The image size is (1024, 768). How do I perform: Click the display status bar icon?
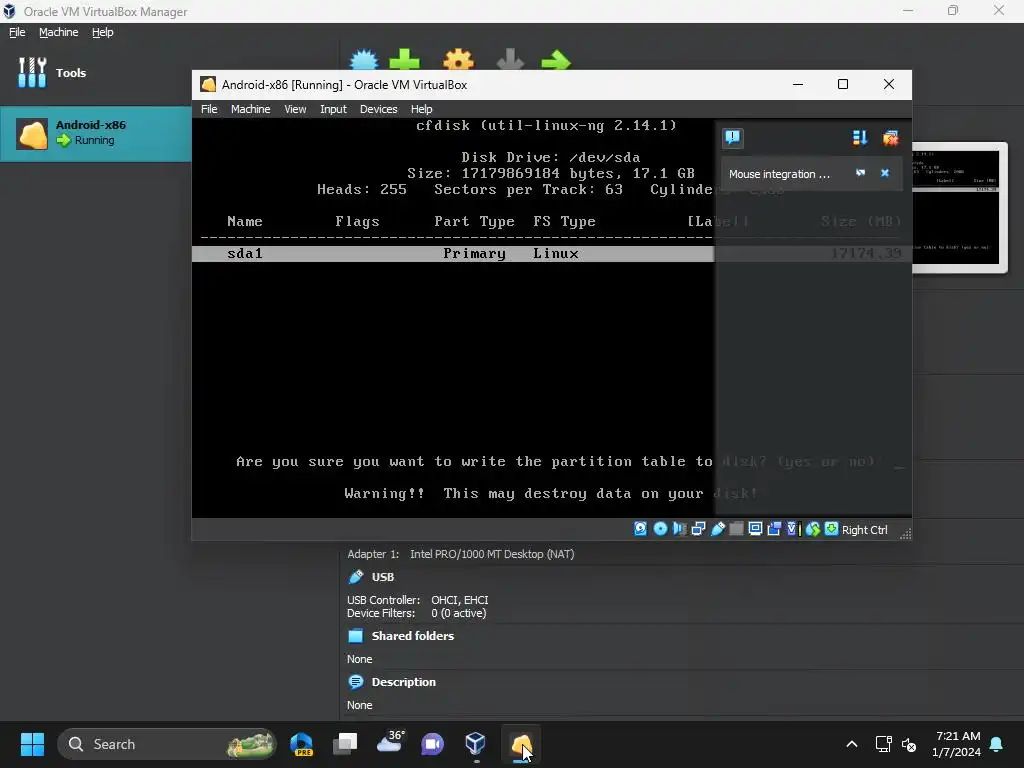click(x=755, y=529)
